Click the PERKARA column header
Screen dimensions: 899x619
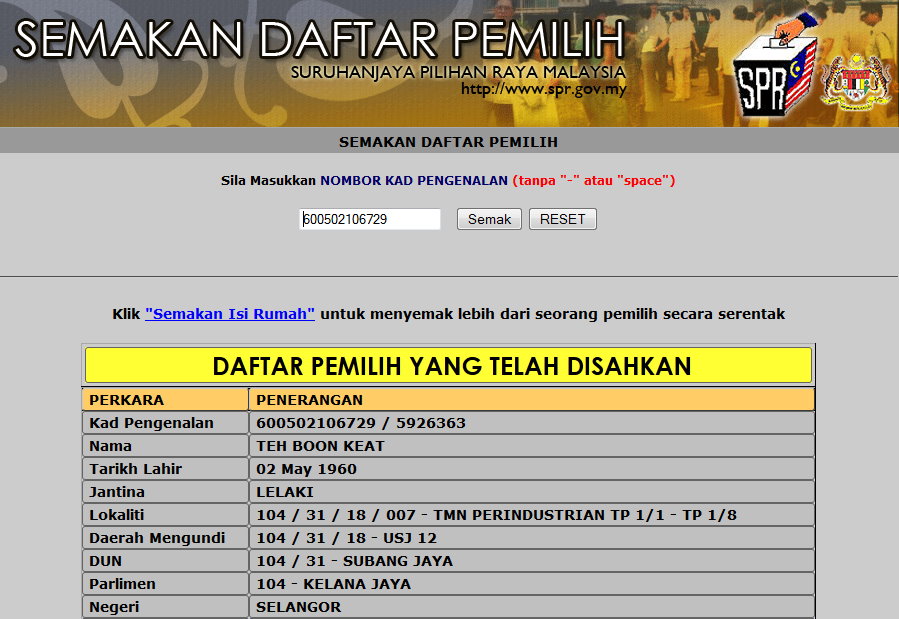[x=165, y=399]
